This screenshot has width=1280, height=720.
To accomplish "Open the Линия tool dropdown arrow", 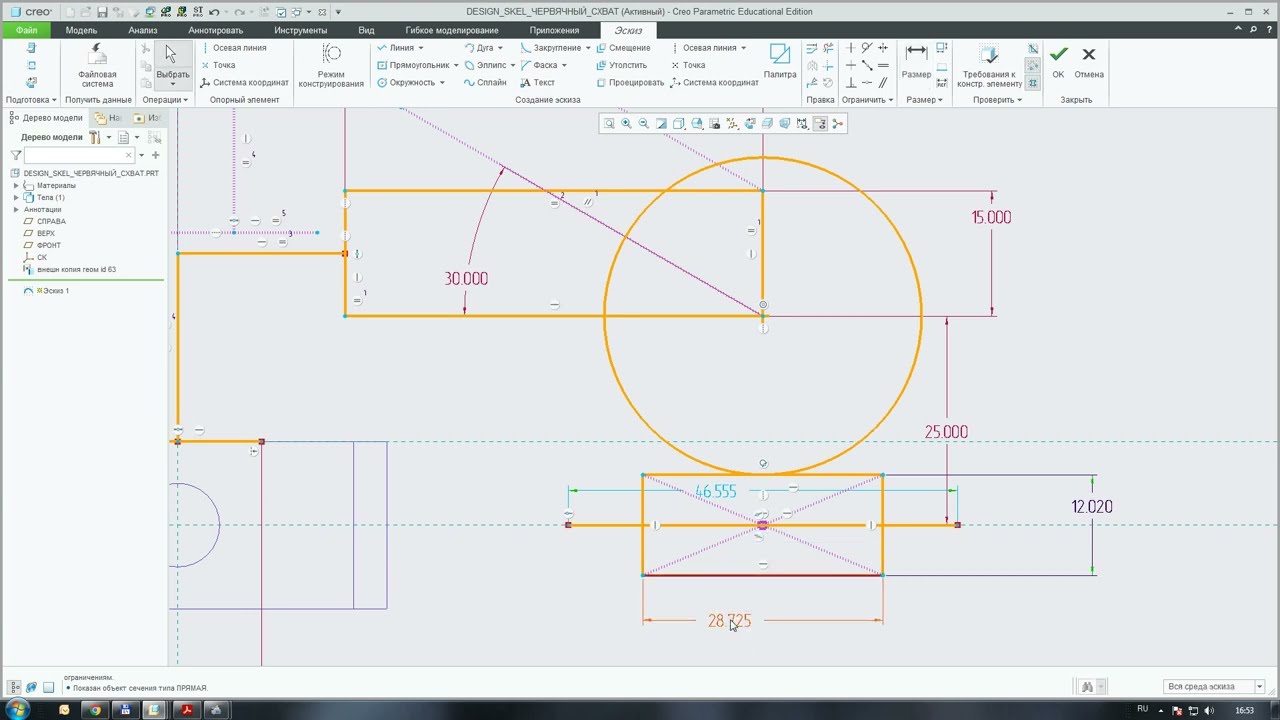I will (x=420, y=48).
